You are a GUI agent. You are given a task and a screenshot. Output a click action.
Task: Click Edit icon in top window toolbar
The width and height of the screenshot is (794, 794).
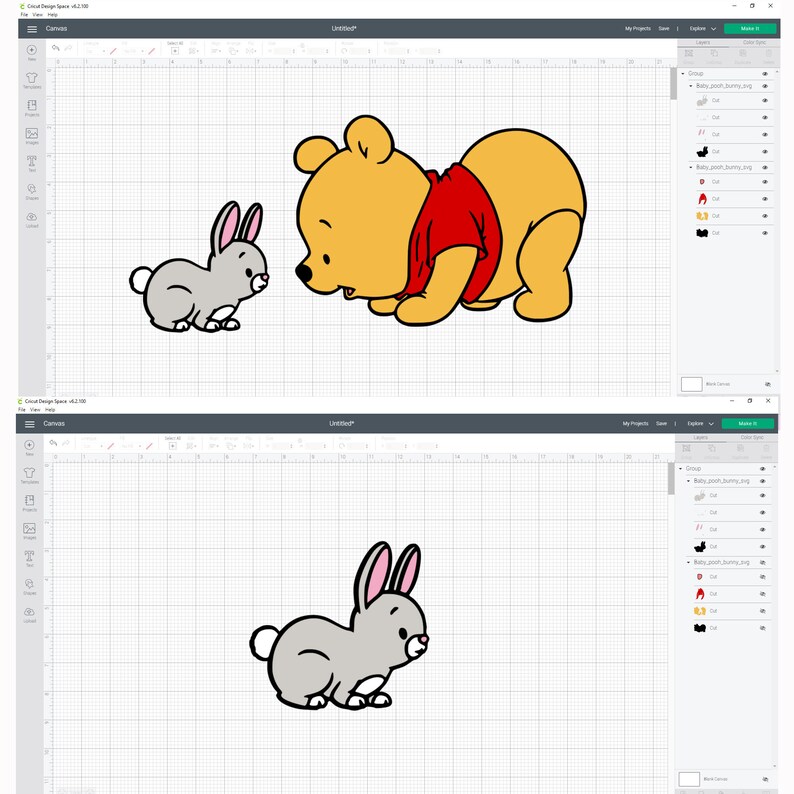coord(192,51)
